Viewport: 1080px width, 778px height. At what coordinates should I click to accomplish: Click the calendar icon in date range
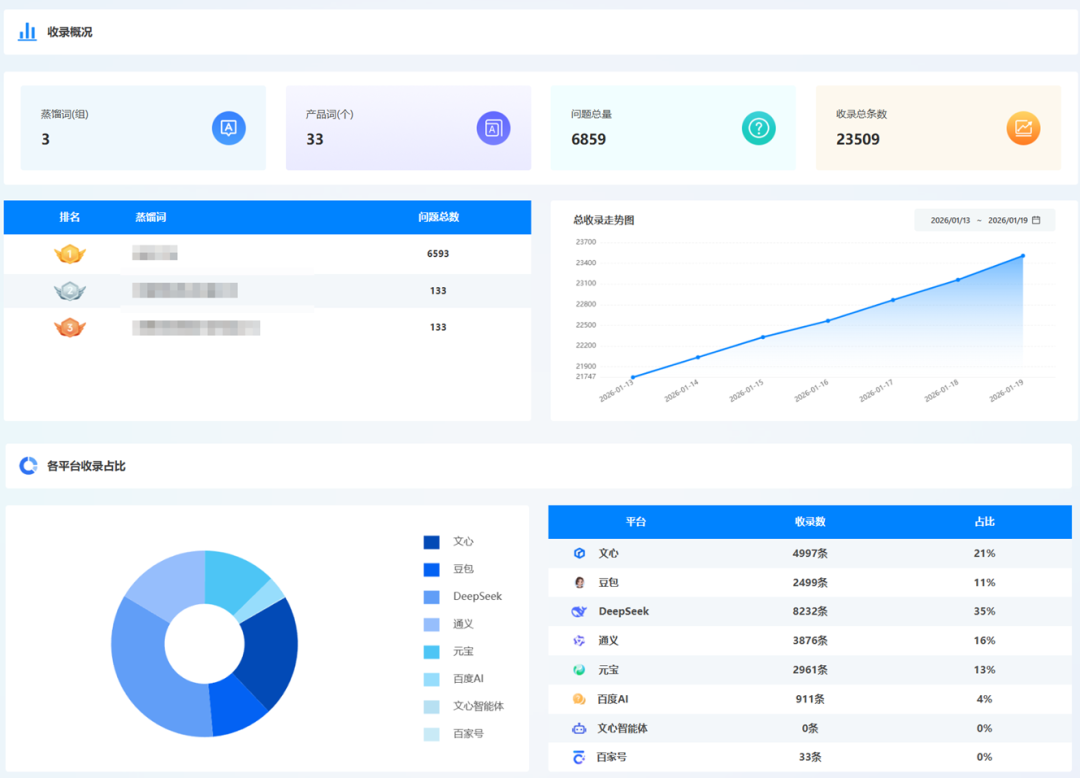(1036, 220)
